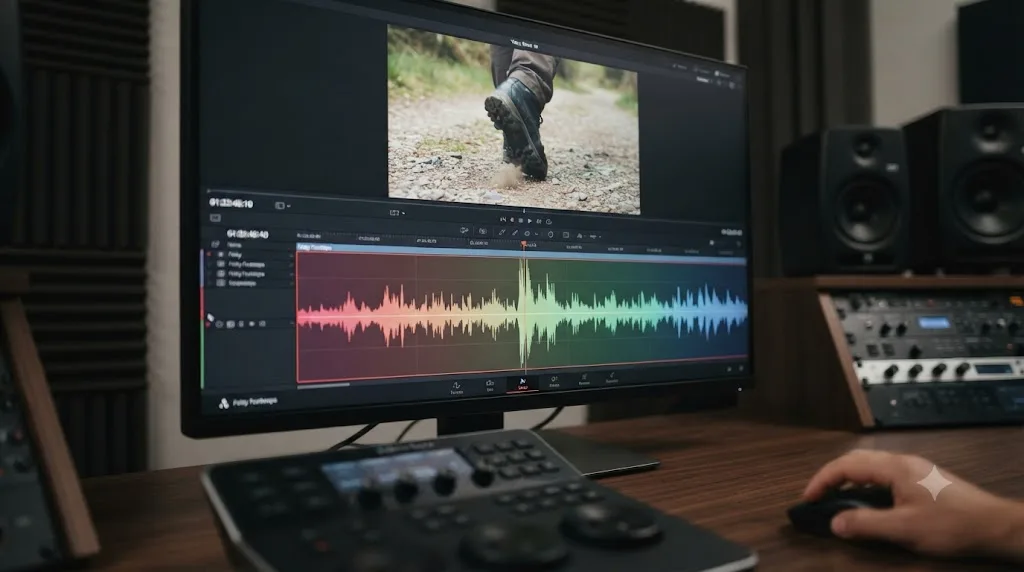
Task: Click the timeline timecode field above the track list
Action: [247, 234]
